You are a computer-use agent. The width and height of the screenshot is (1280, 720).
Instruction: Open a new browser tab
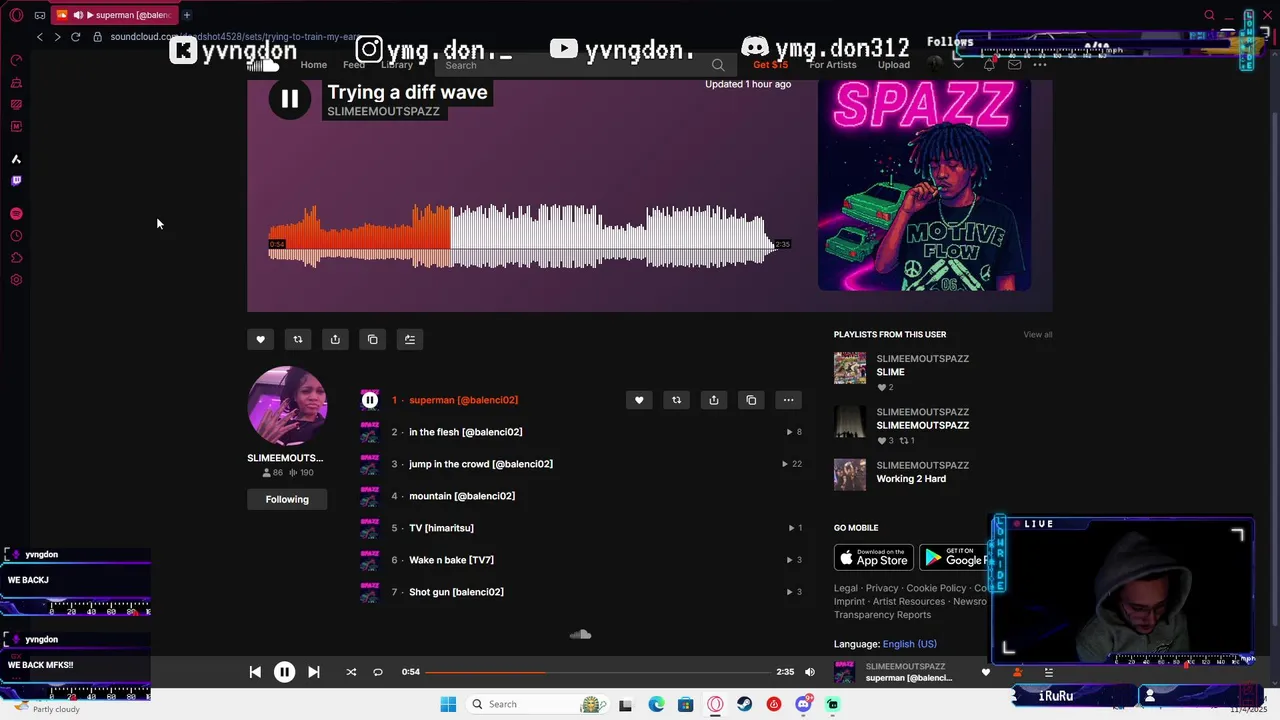coord(186,15)
